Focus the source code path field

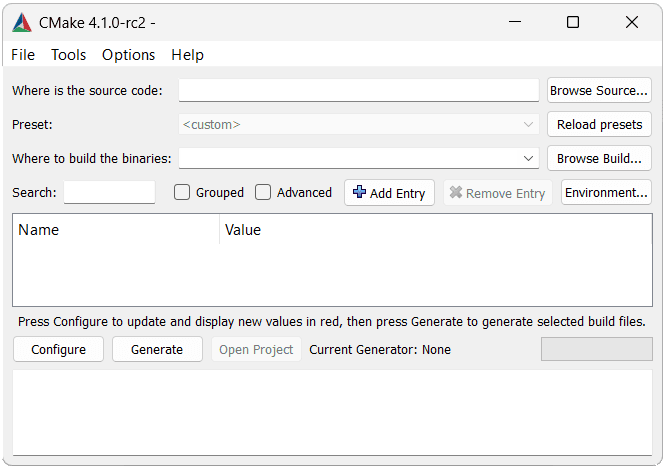(x=359, y=90)
